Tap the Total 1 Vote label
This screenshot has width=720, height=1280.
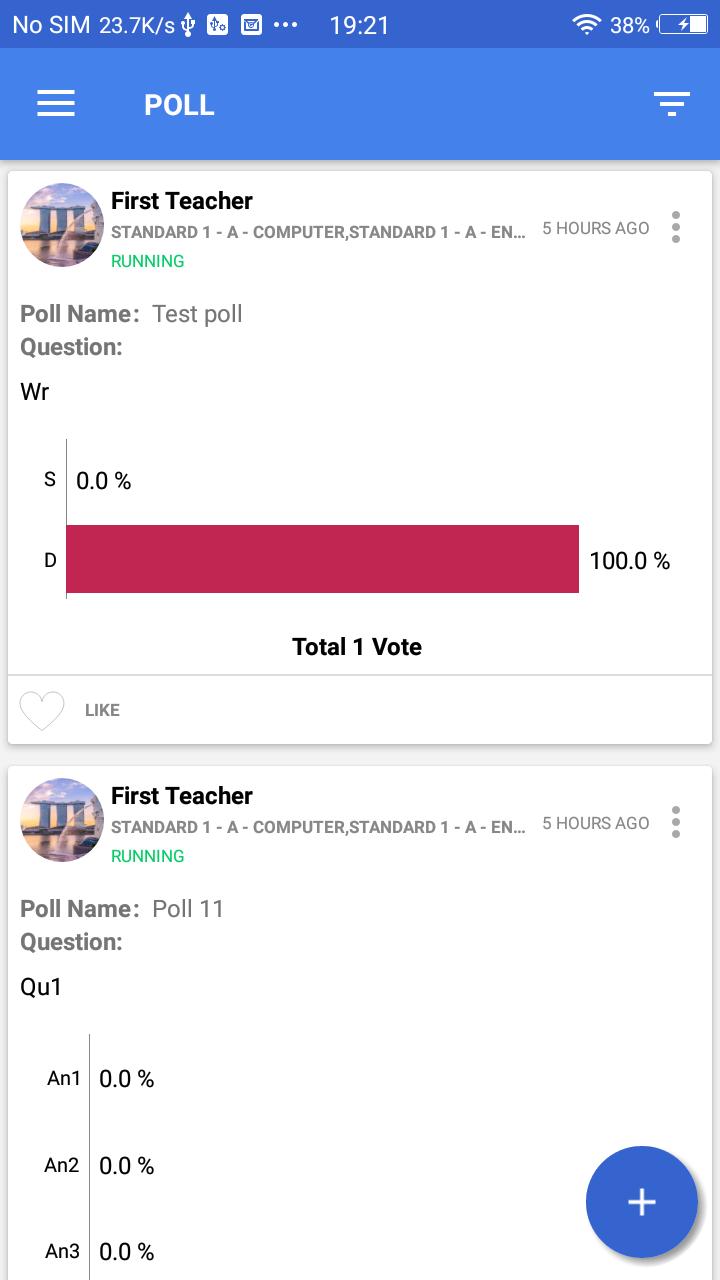357,647
